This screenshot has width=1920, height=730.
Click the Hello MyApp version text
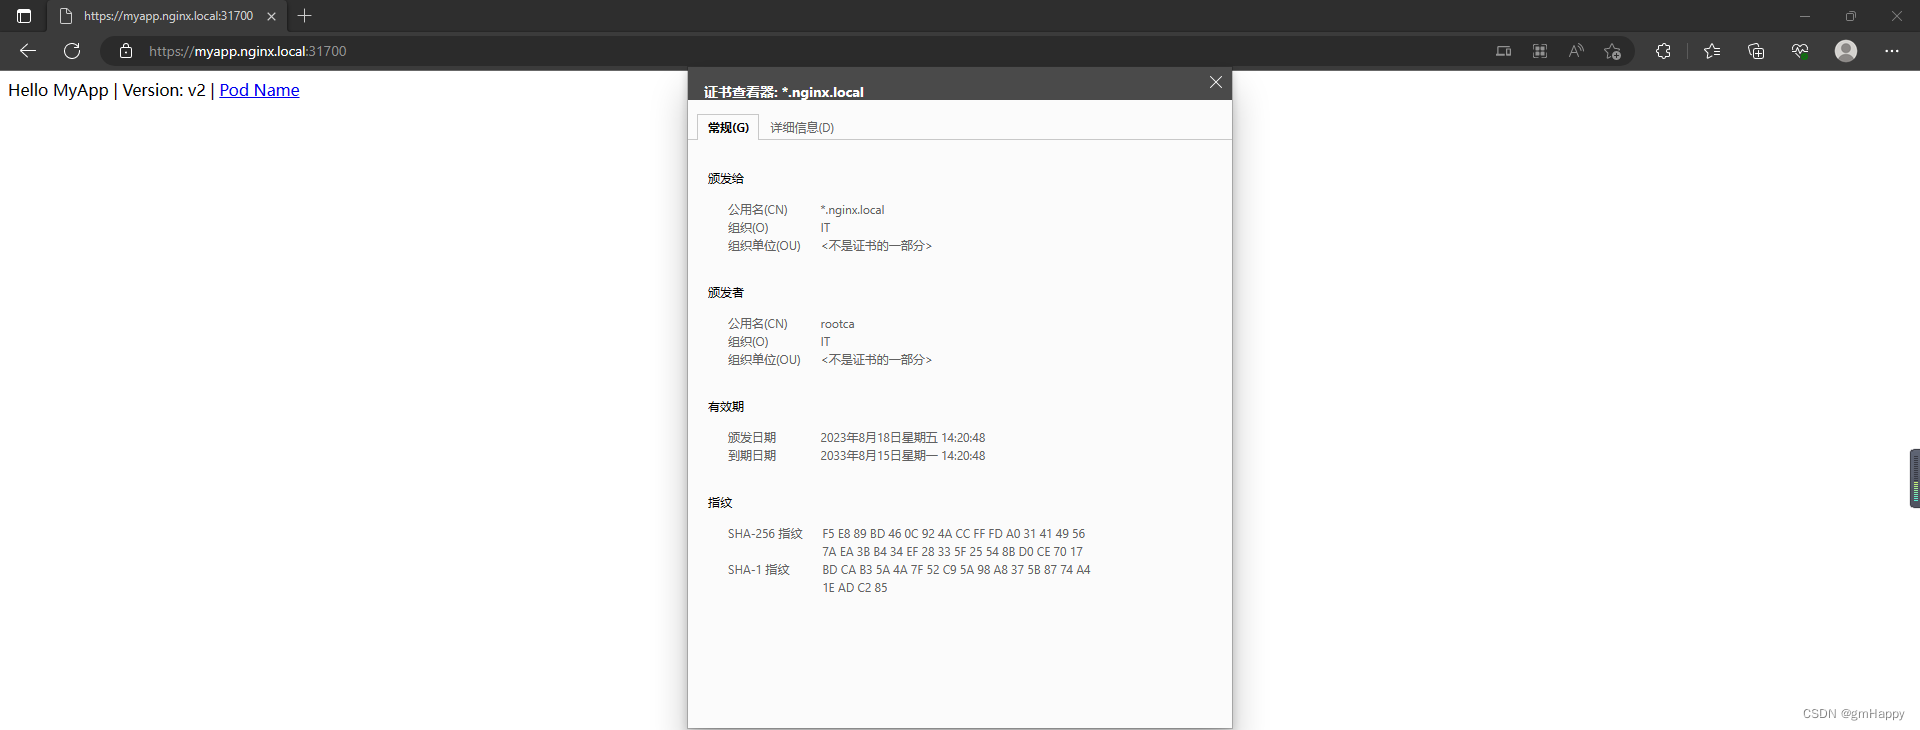pyautogui.click(x=107, y=90)
